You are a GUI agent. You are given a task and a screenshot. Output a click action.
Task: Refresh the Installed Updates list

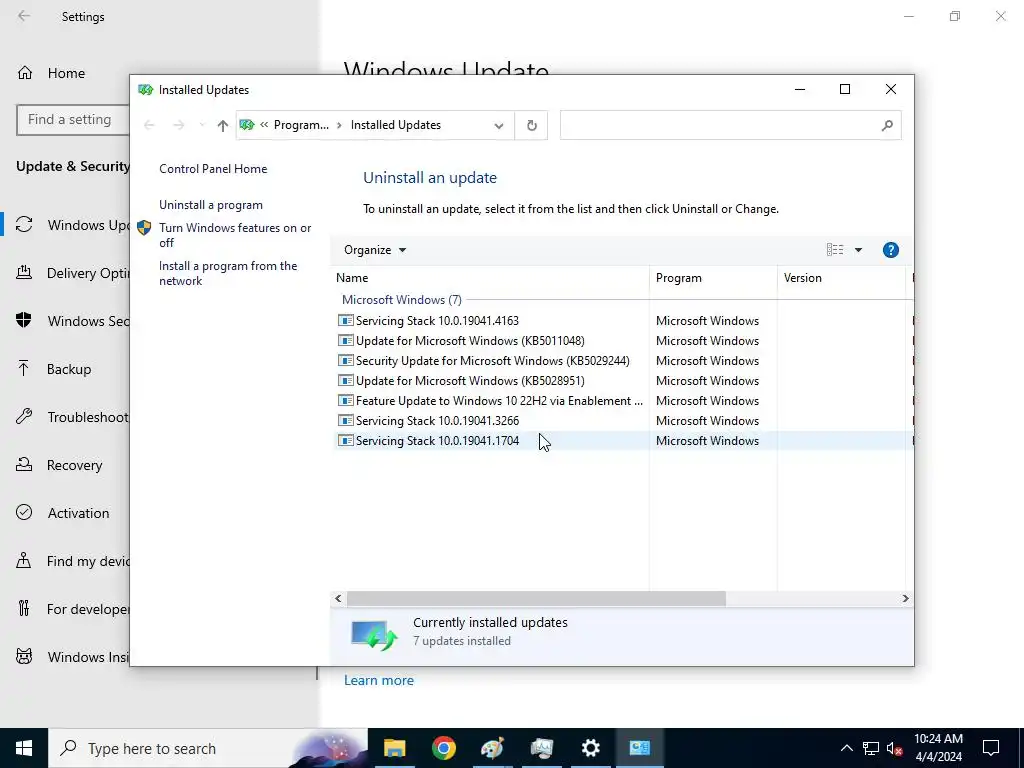click(532, 125)
